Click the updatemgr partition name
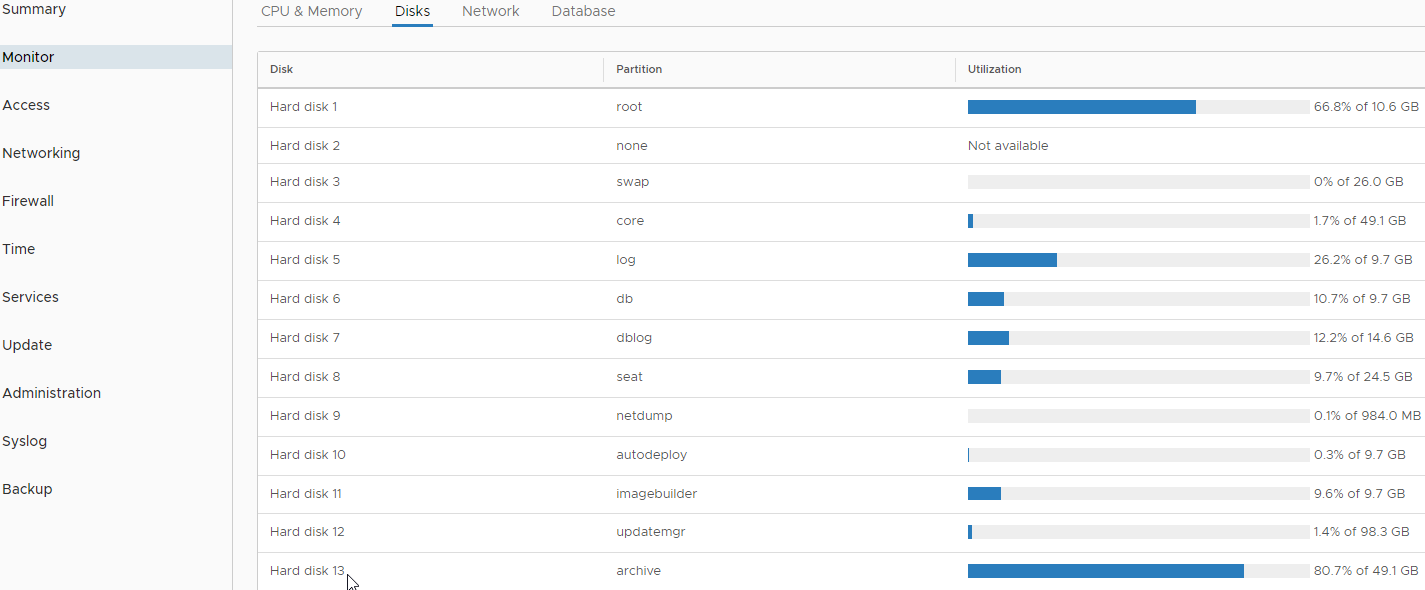 click(x=651, y=531)
